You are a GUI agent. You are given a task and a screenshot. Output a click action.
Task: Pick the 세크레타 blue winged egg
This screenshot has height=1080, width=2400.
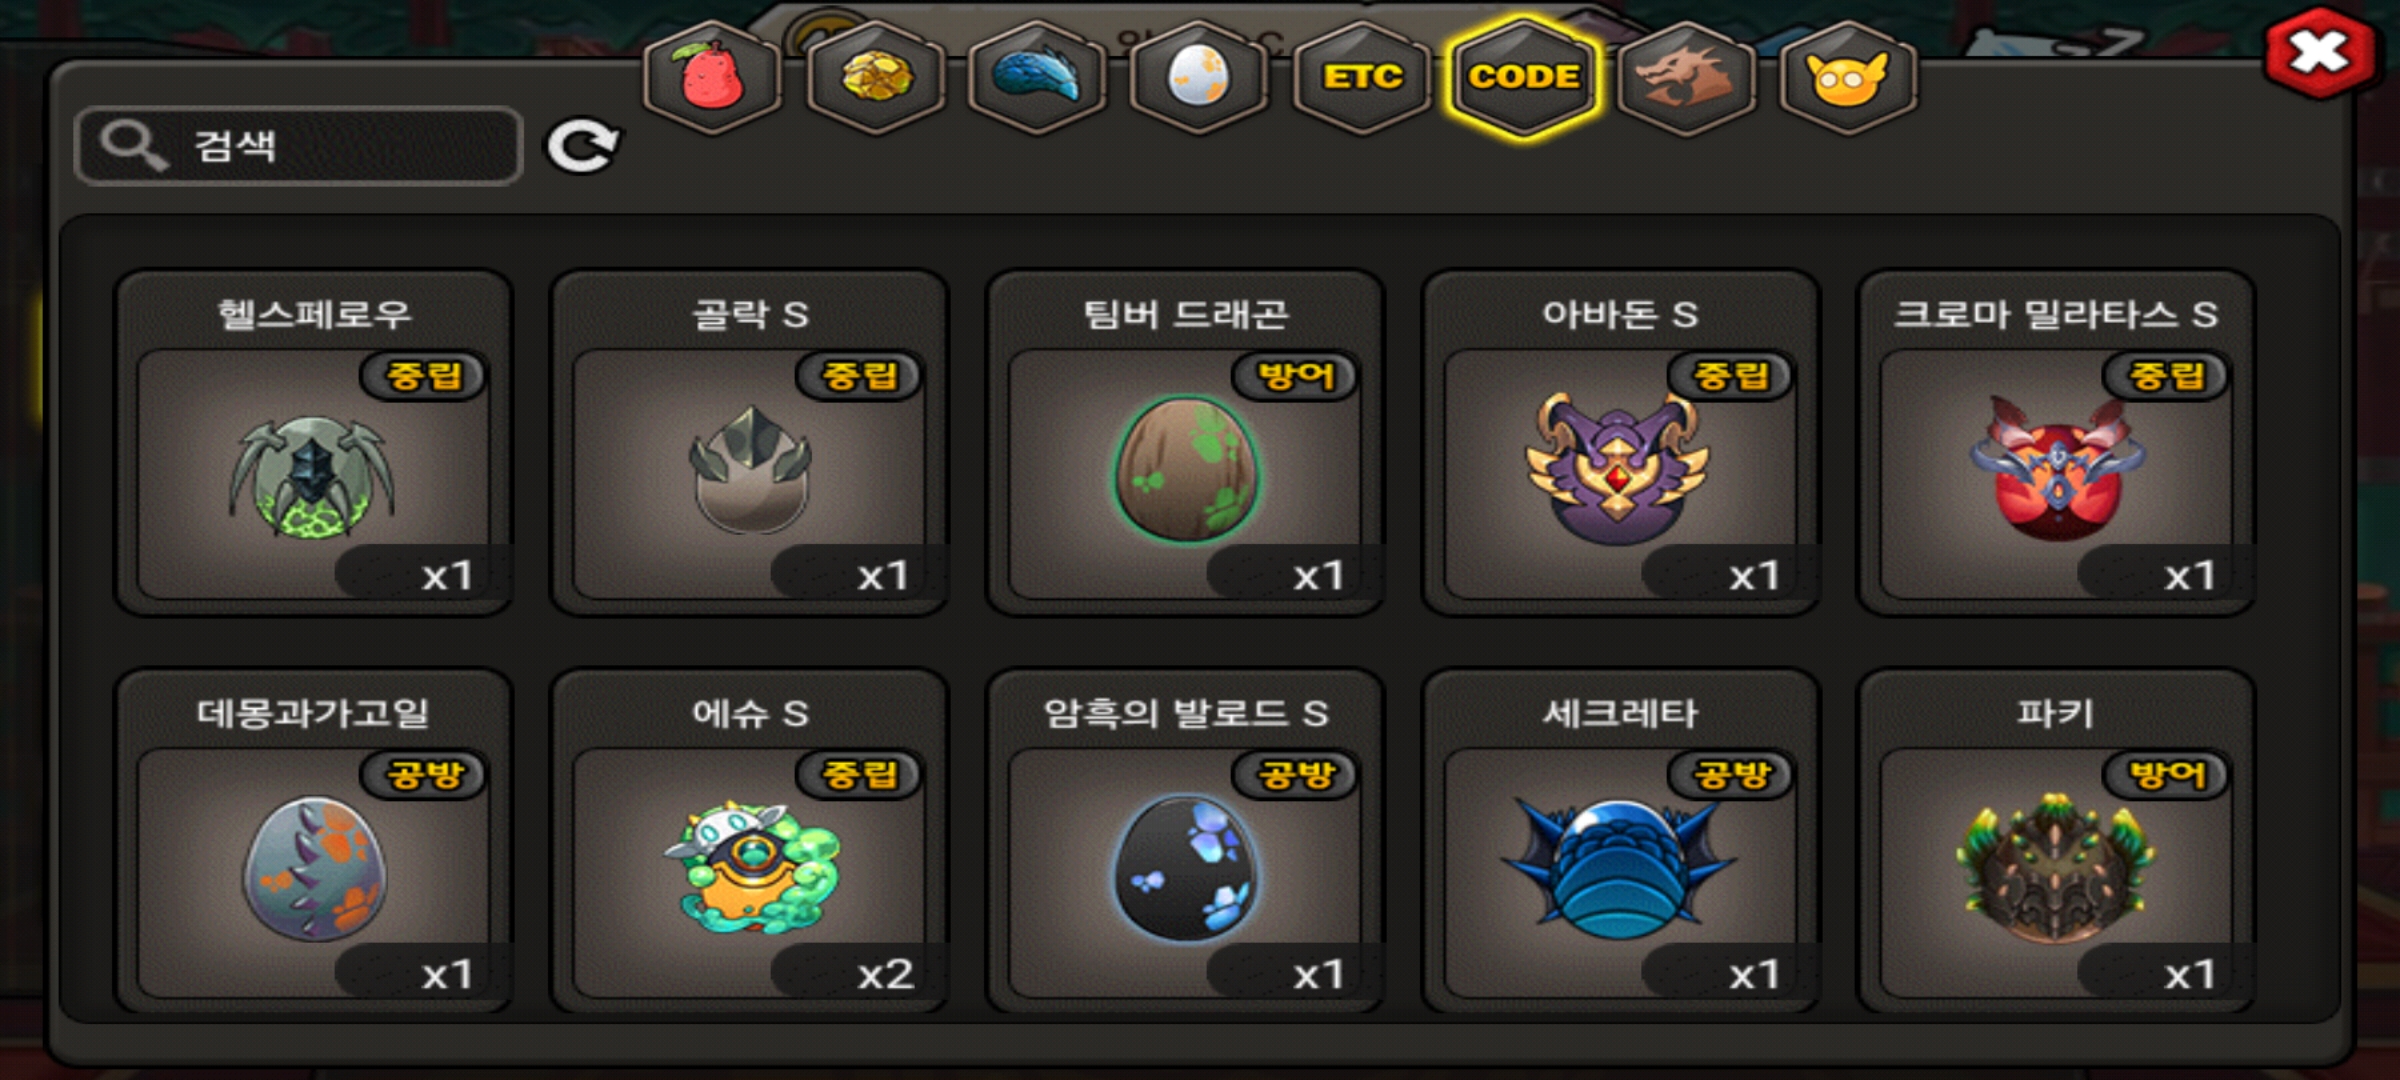[x=1621, y=840]
